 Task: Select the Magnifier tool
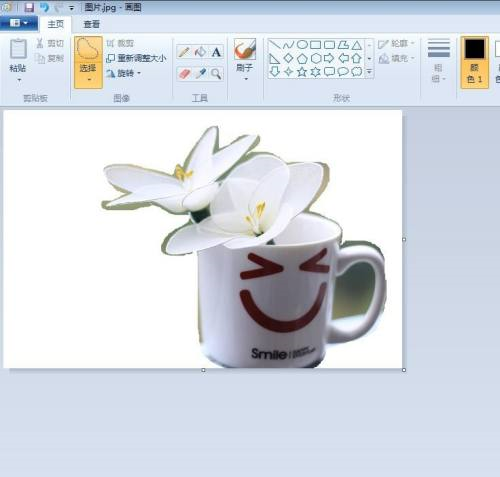(x=216, y=73)
